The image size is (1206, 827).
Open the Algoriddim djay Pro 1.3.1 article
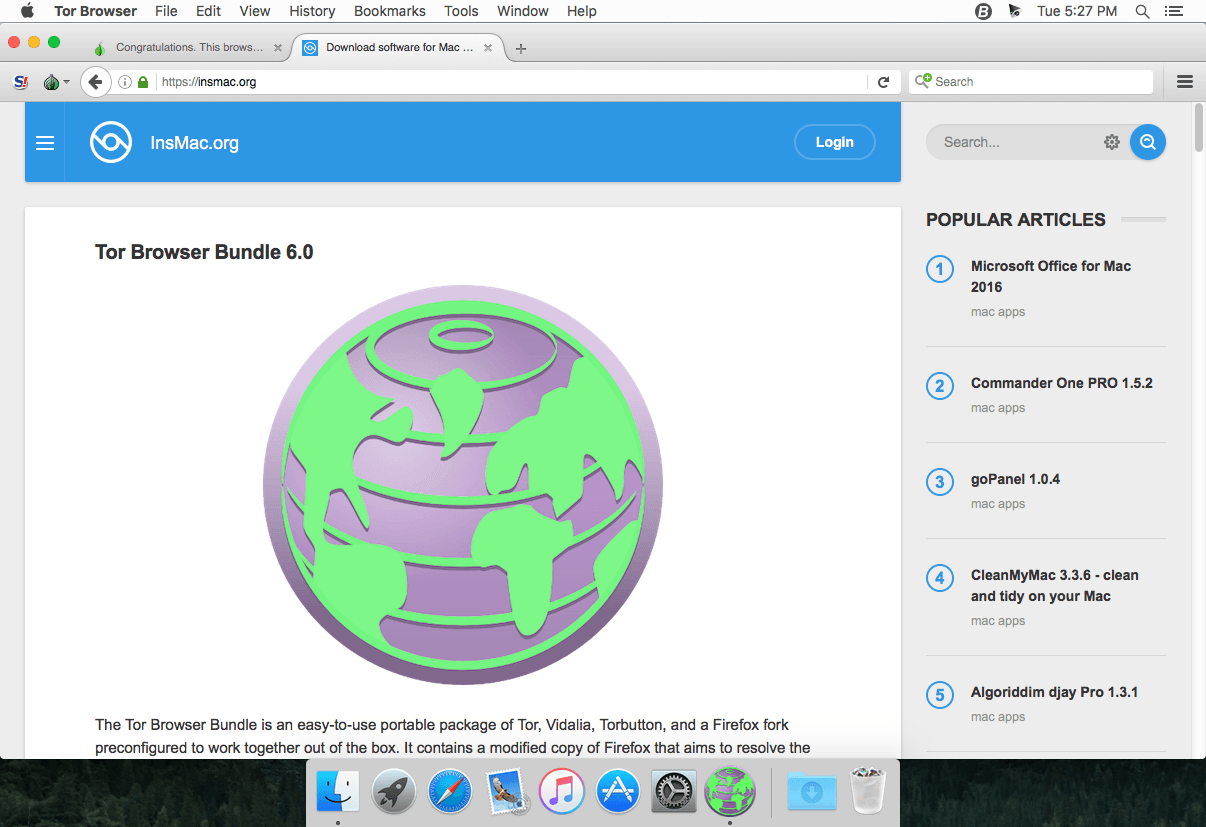click(x=1055, y=692)
